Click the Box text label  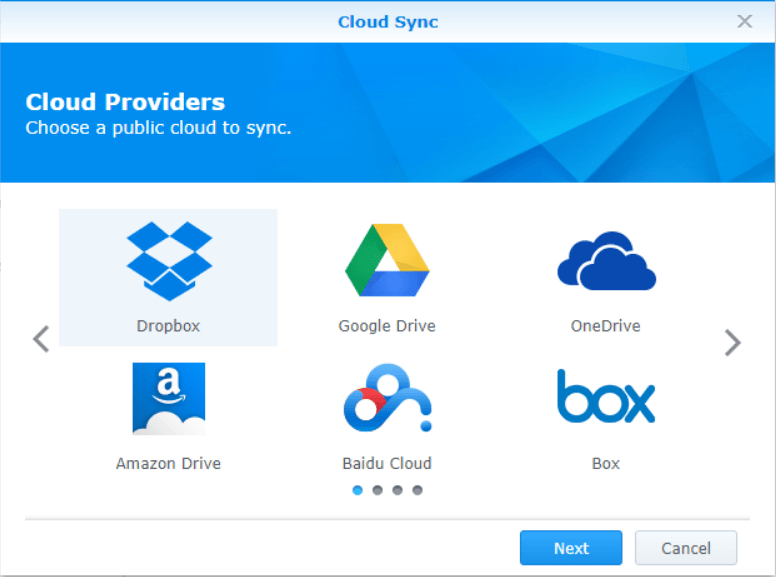[x=606, y=463]
